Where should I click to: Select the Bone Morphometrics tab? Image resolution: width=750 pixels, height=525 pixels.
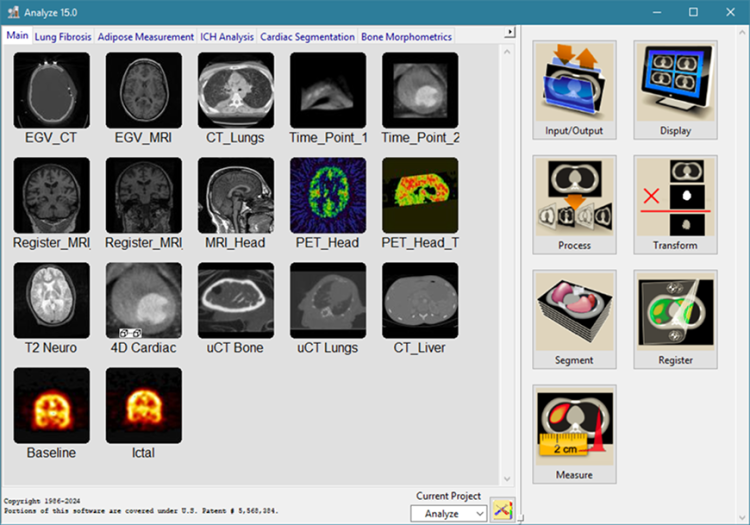(406, 37)
